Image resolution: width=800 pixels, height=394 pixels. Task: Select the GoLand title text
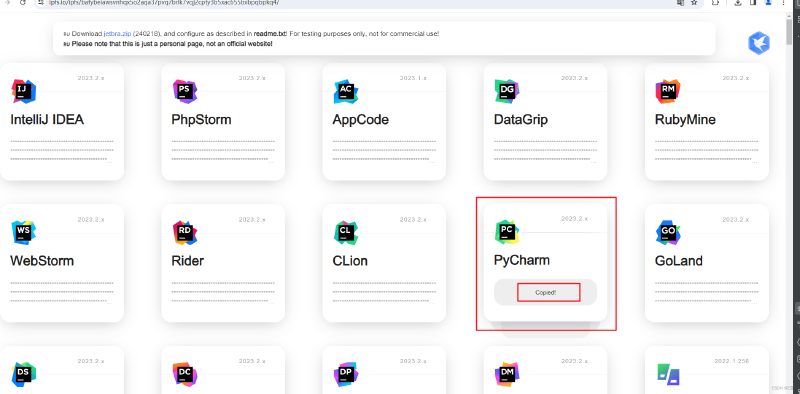click(x=679, y=261)
